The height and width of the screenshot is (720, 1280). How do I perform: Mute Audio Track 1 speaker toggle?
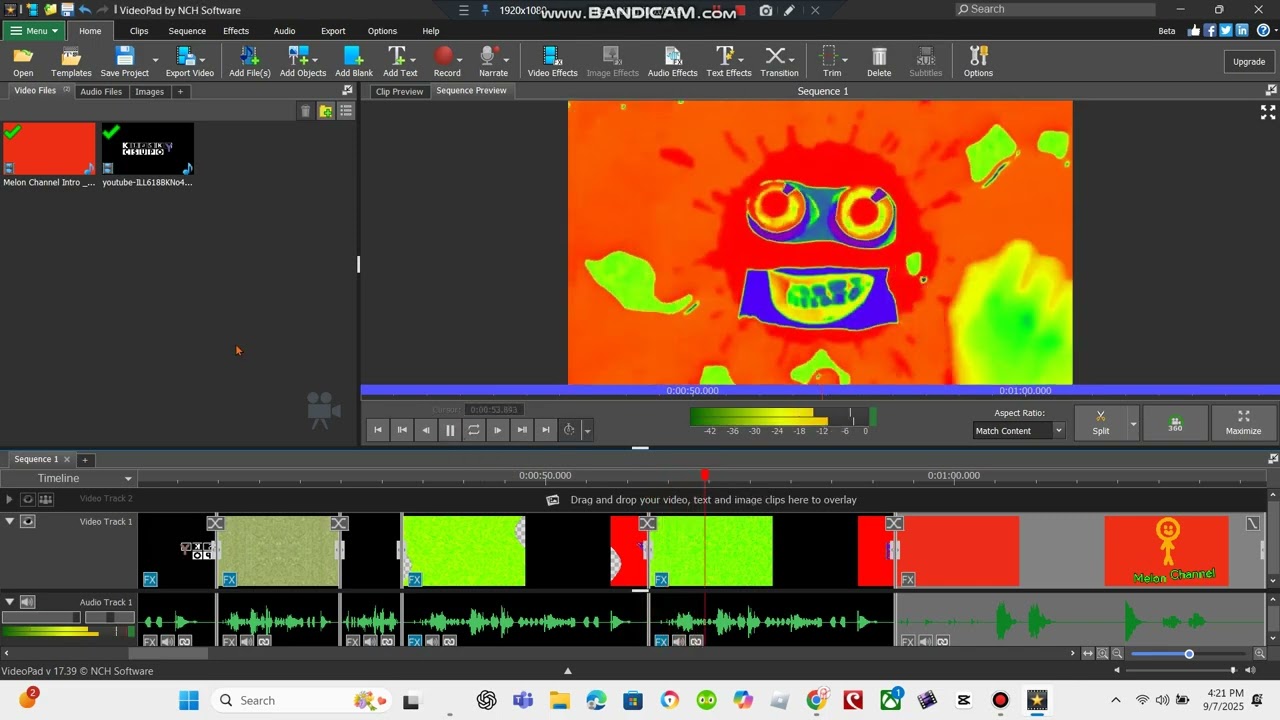tap(28, 602)
